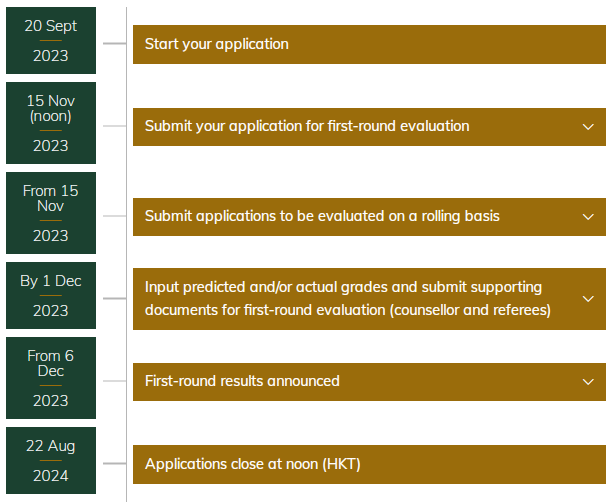Click the connector line beside From 6 Dec
614x502 pixels.
[114, 381]
